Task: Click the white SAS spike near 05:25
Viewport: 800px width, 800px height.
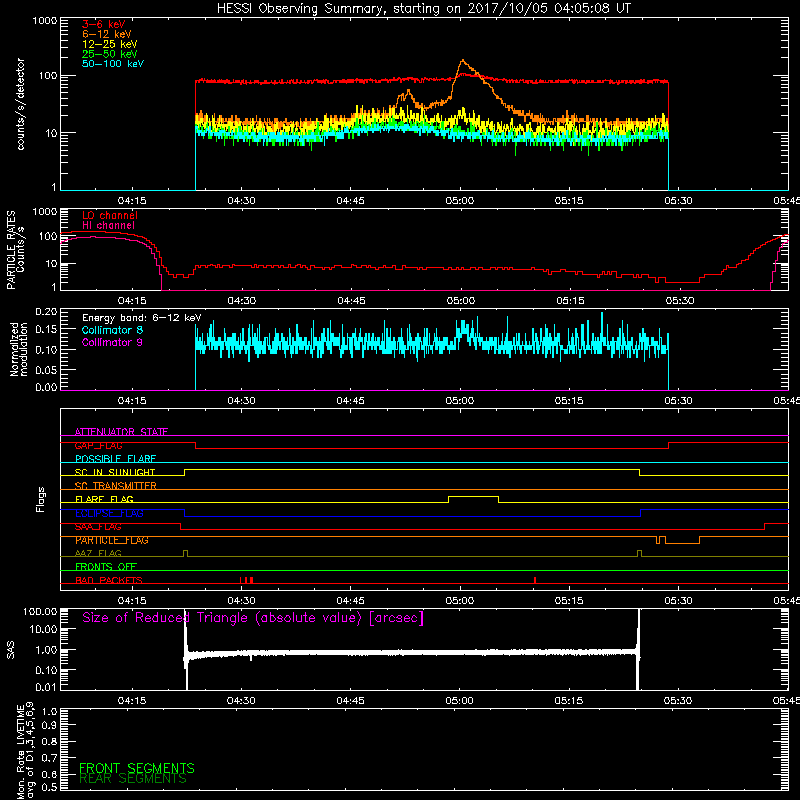Action: tap(638, 648)
